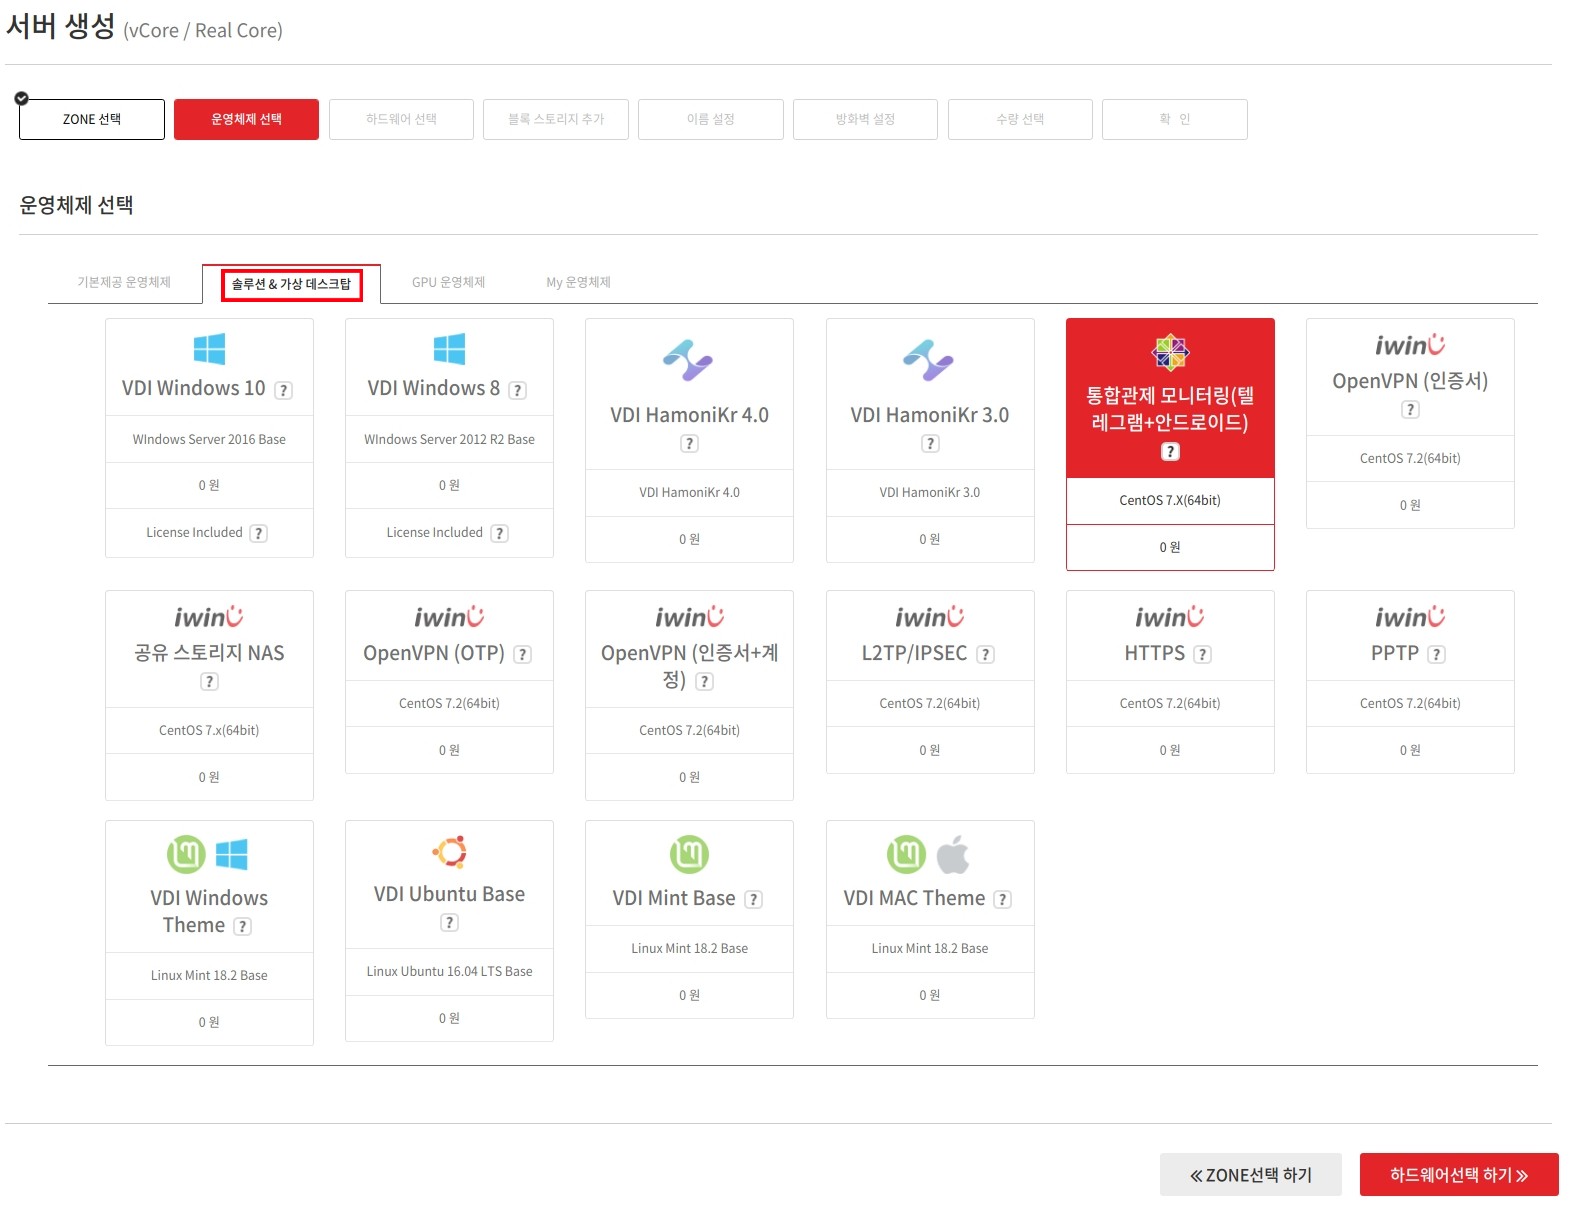1590x1208 pixels.
Task: Click the iwinv logo on OpenVPN (인증서) card
Action: pos(1410,345)
